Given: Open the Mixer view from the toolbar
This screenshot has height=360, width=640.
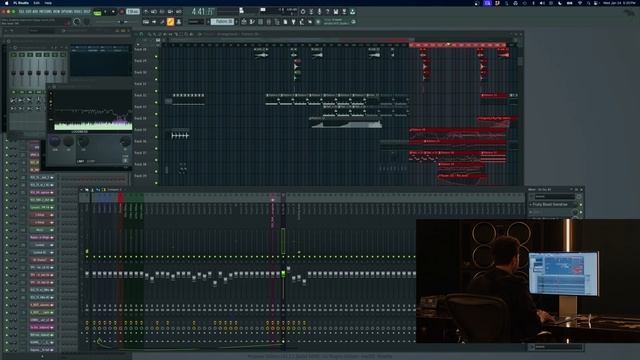Looking at the screenshot, I should pos(269,22).
